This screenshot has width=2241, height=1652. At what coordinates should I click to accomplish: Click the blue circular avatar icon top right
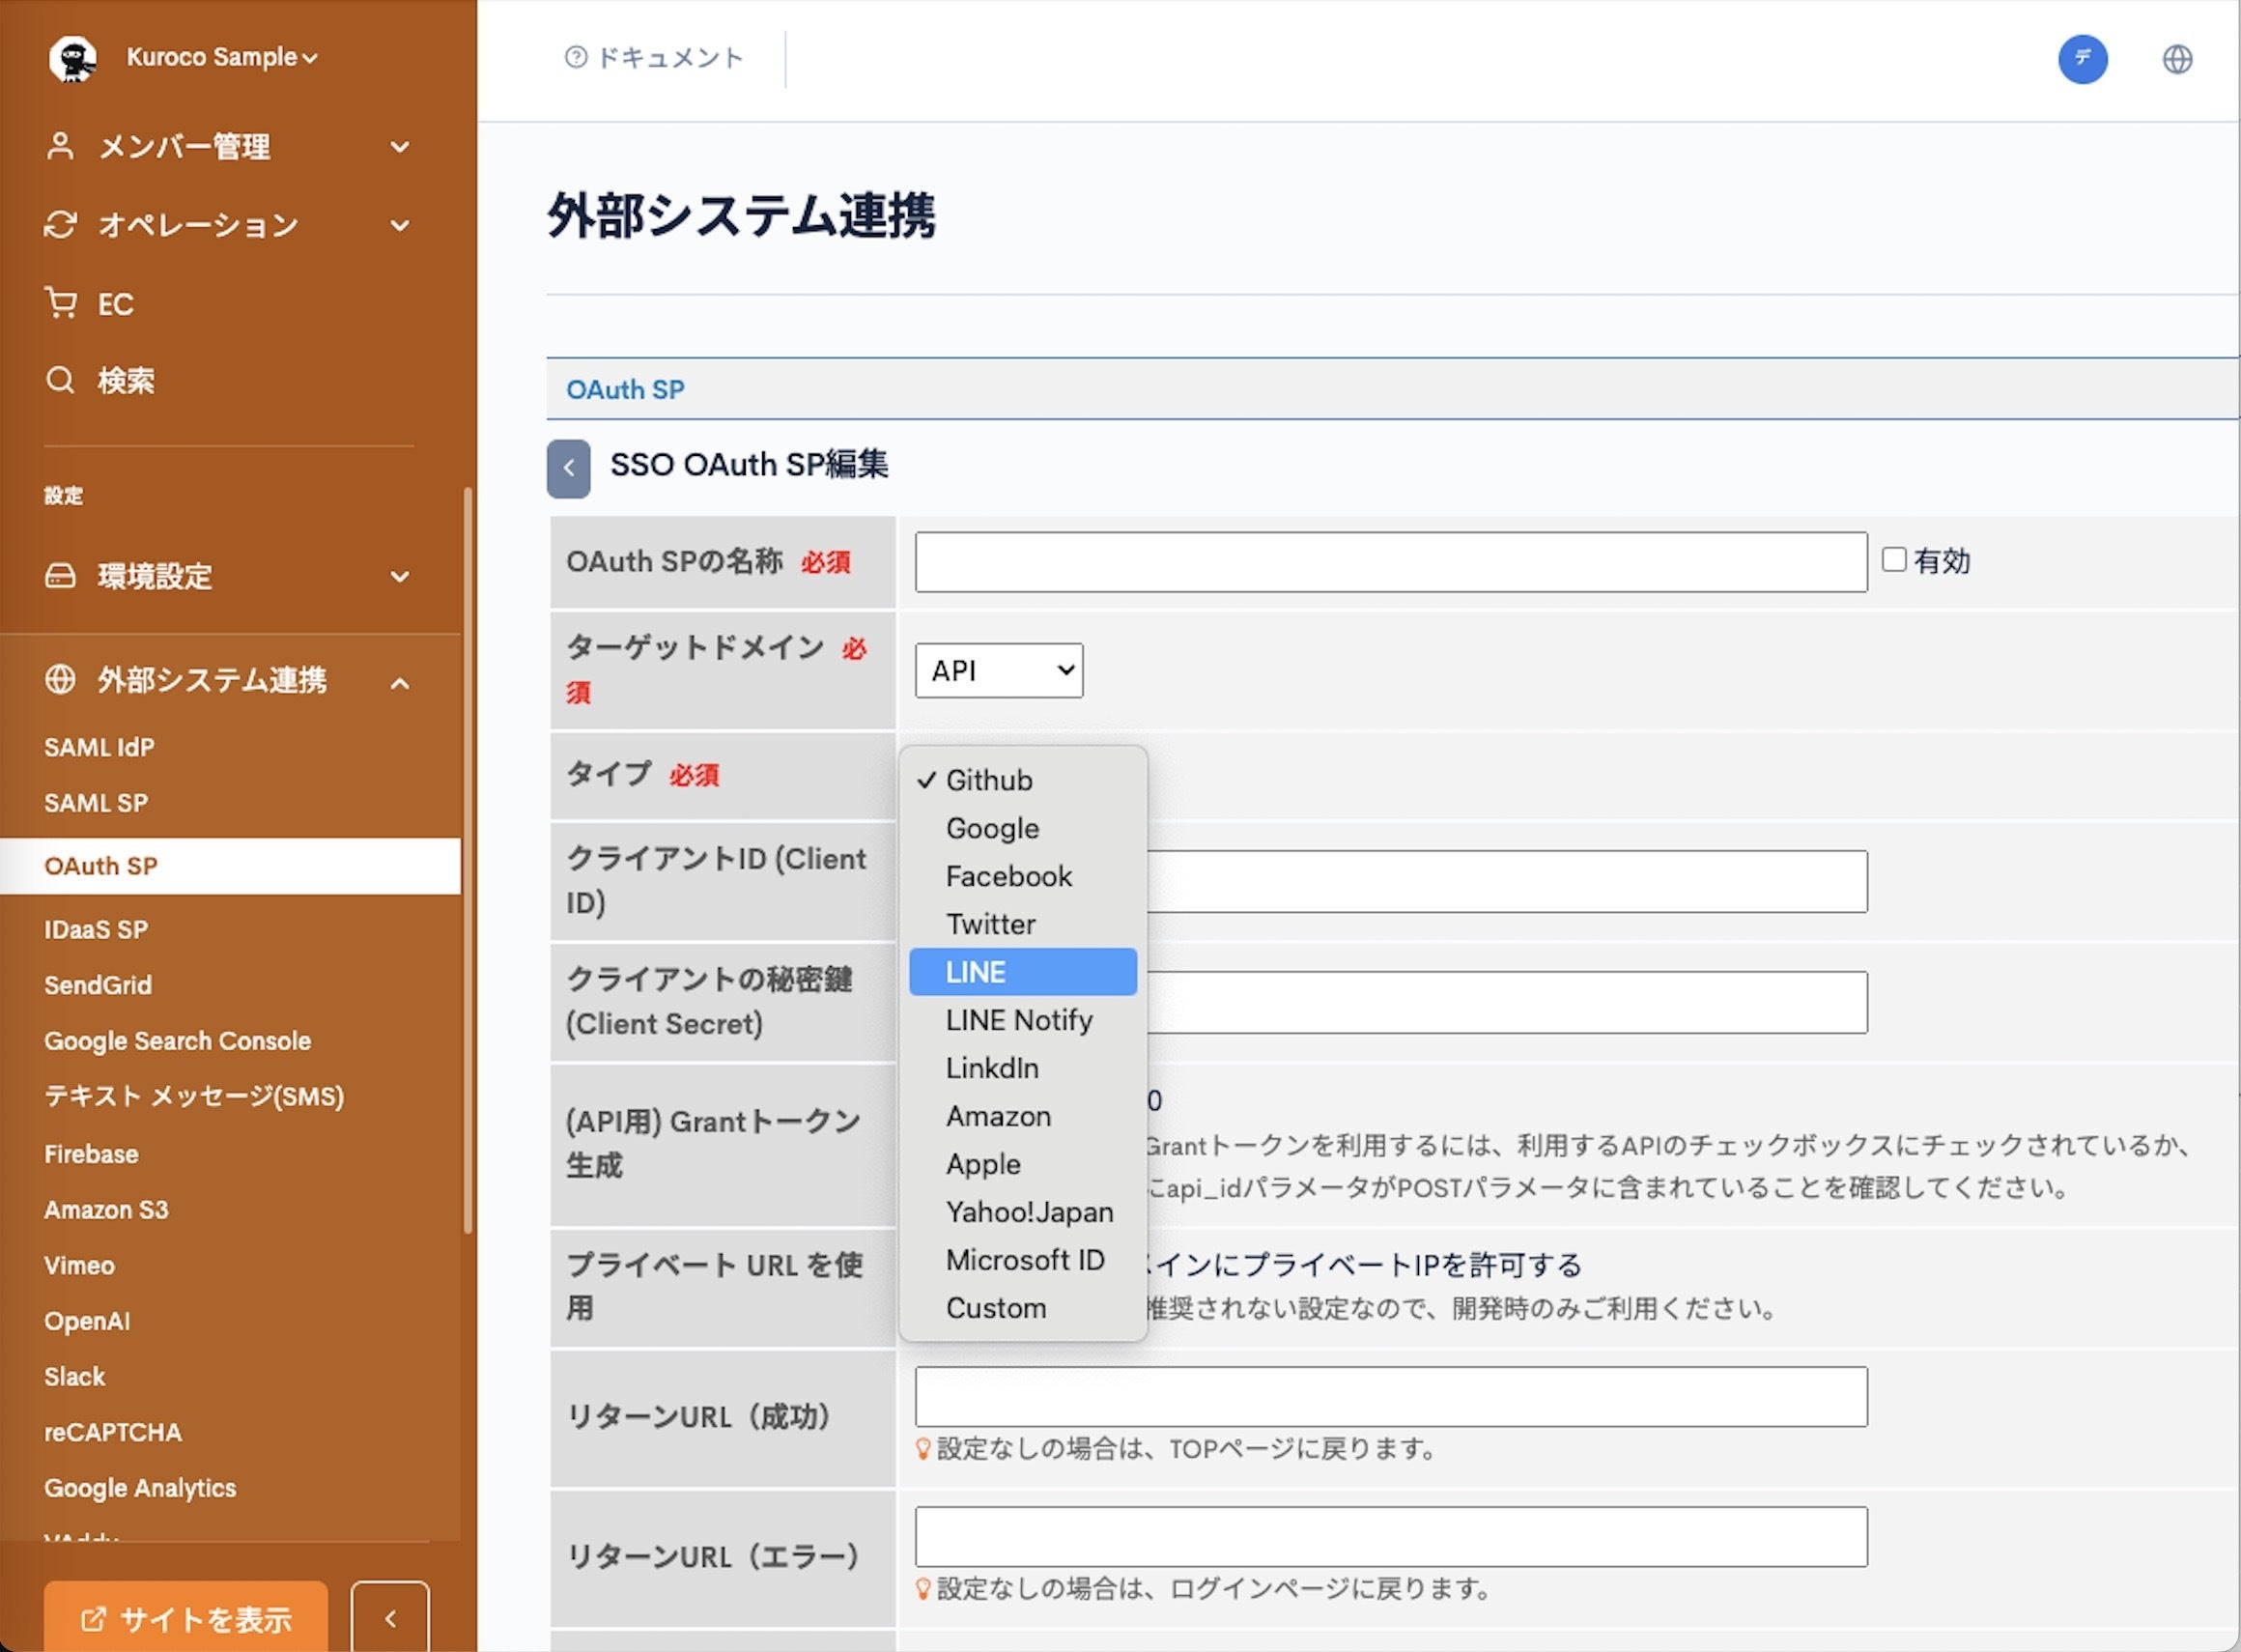pyautogui.click(x=2083, y=60)
